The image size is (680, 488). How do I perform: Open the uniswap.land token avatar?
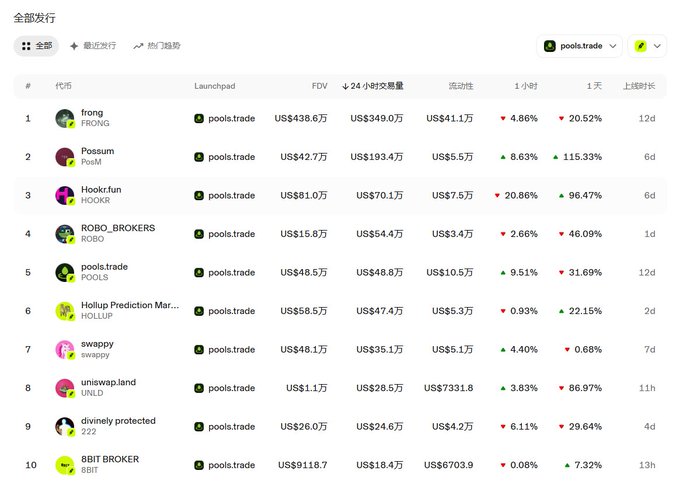[65, 388]
